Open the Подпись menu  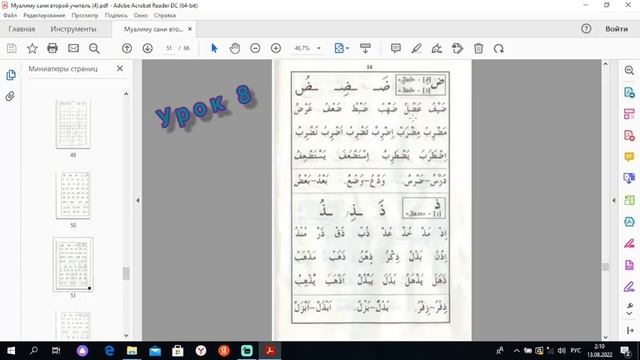(x=116, y=15)
